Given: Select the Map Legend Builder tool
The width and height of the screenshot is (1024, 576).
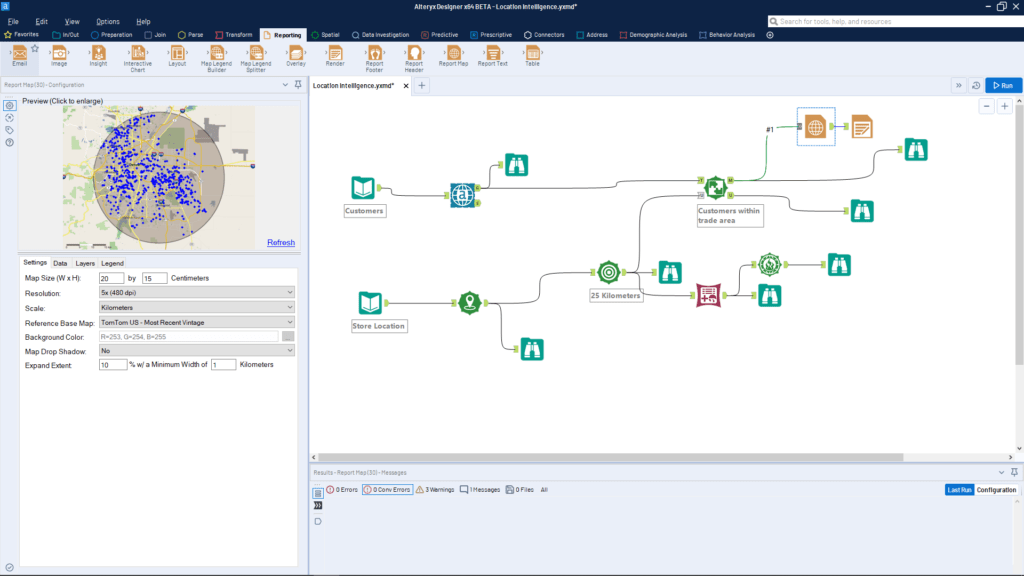Looking at the screenshot, I should coord(217,54).
